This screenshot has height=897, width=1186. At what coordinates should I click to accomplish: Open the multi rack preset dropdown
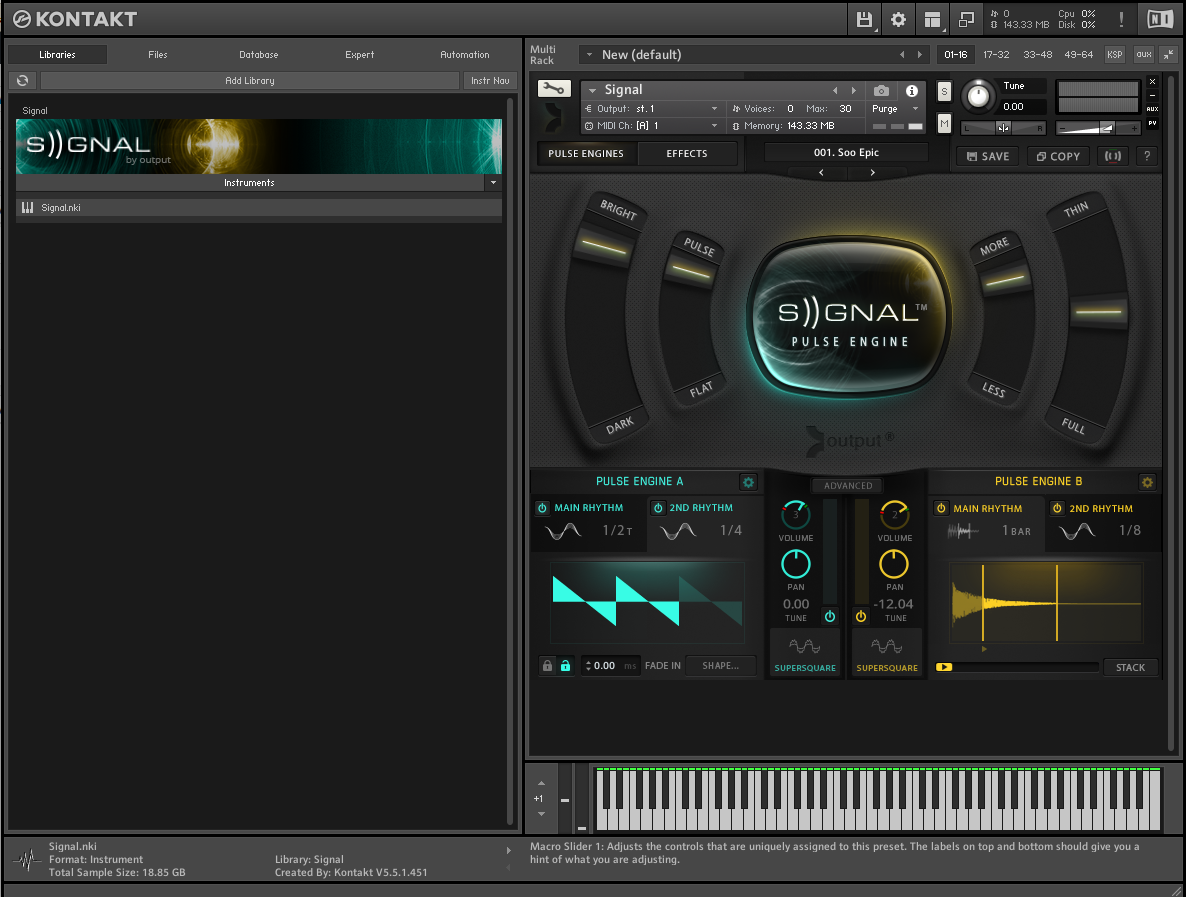[589, 54]
